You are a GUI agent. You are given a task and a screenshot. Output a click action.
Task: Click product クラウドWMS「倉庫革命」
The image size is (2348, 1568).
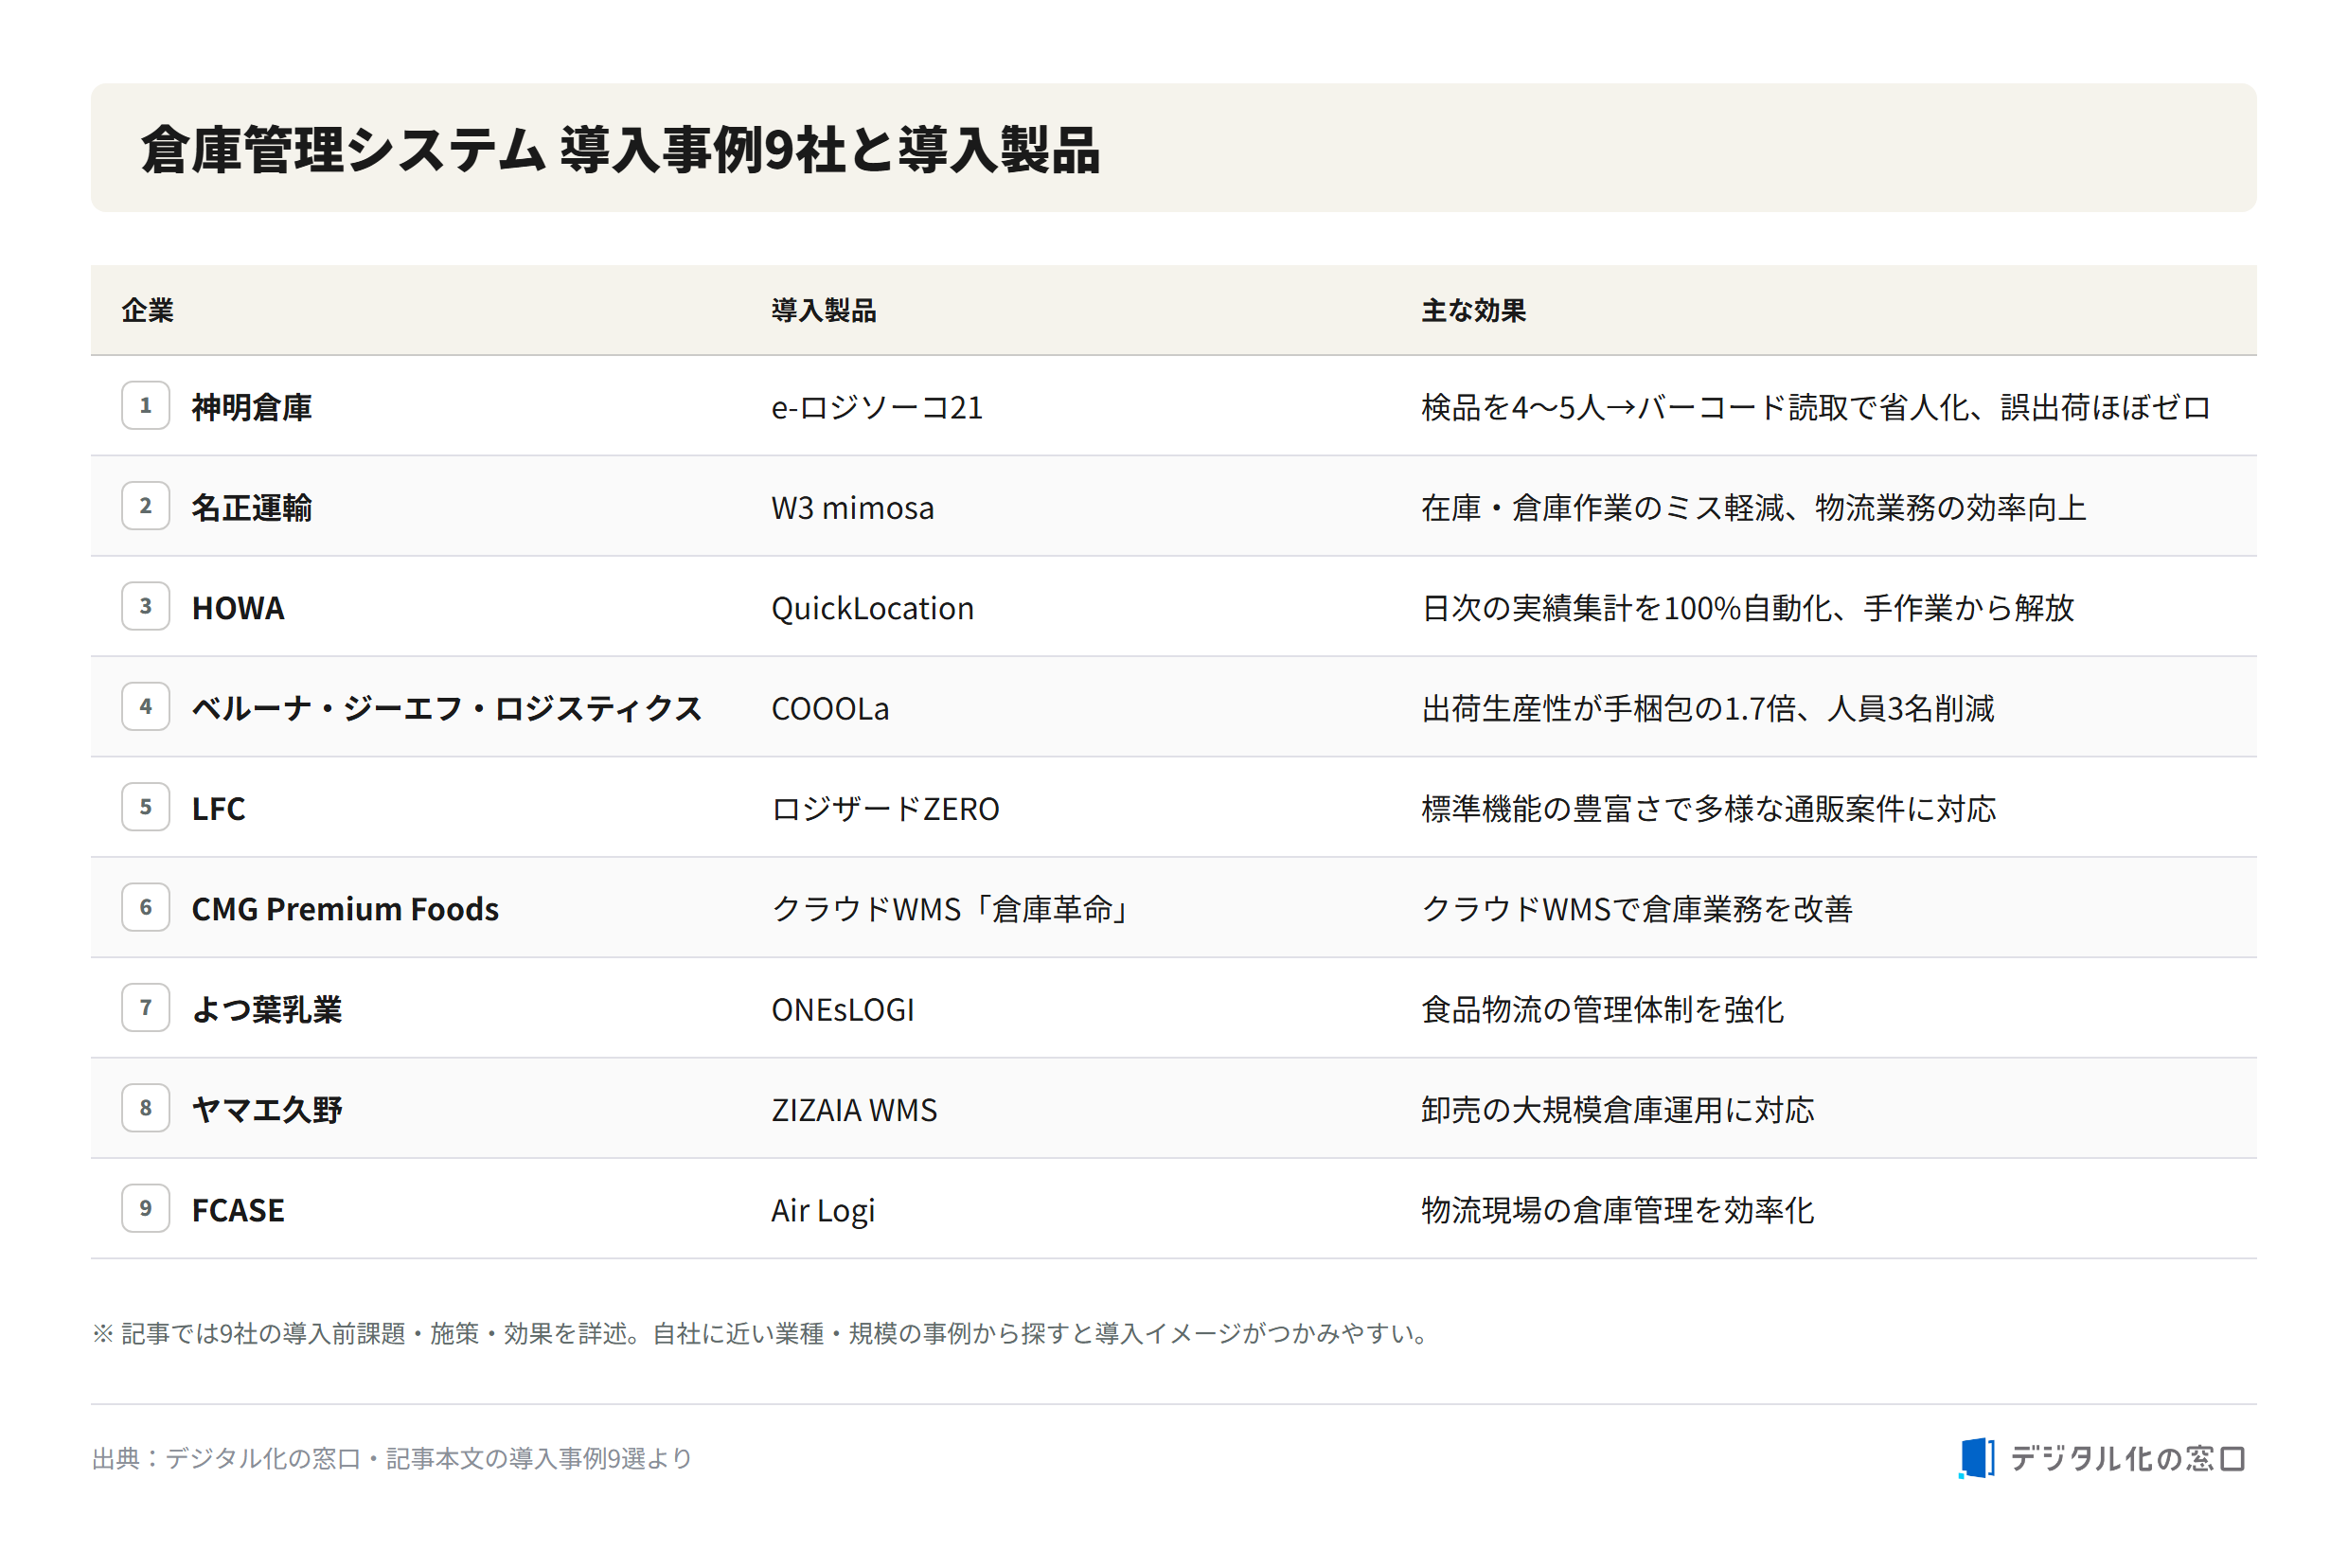coord(951,909)
